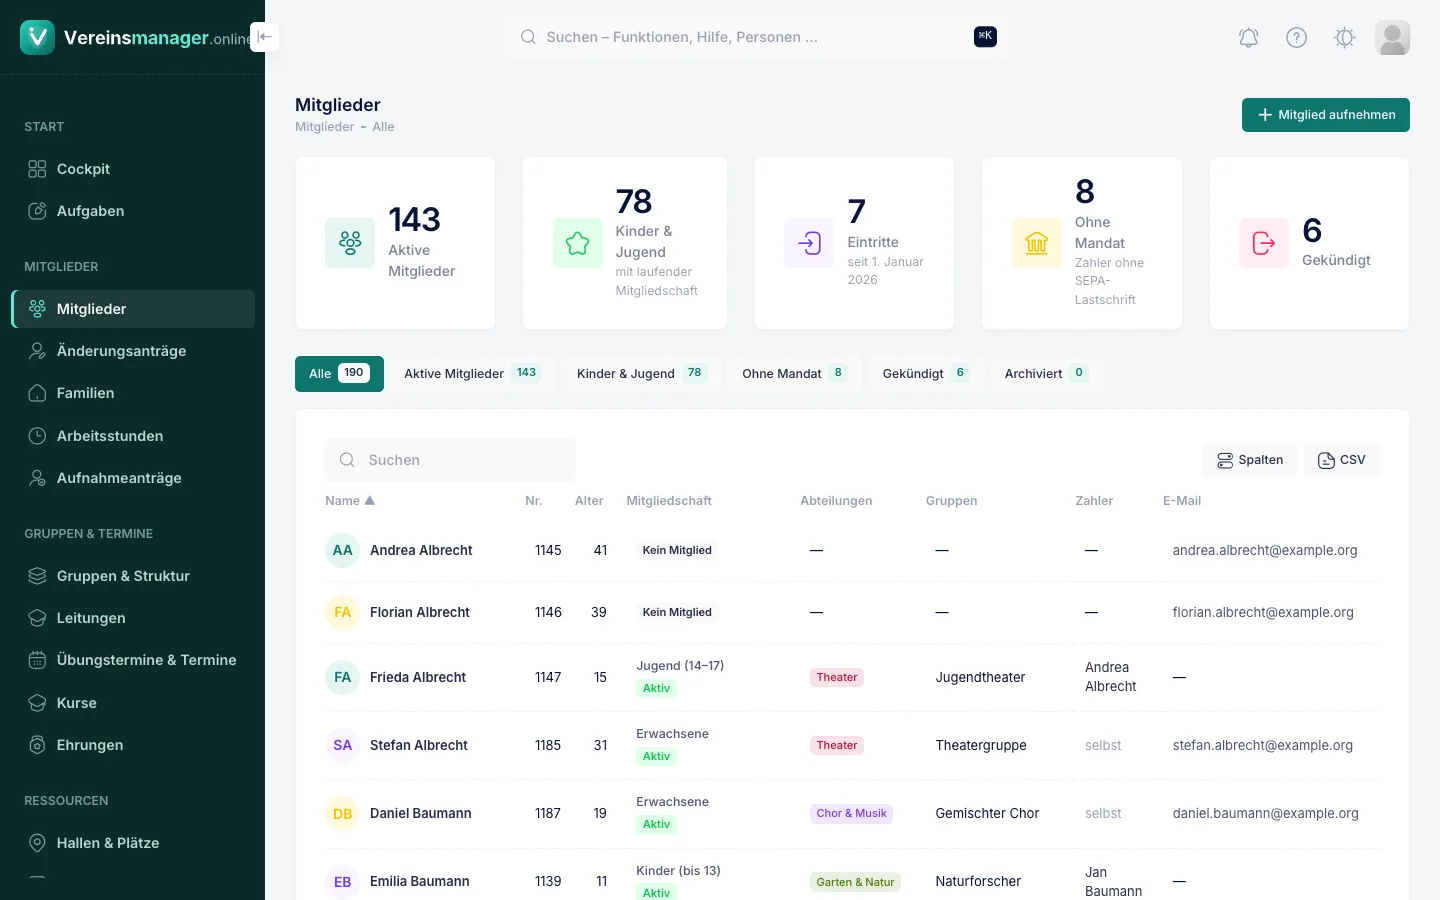Viewport: 1440px width, 900px height.
Task: Sort the table by Name column
Action: 350,501
